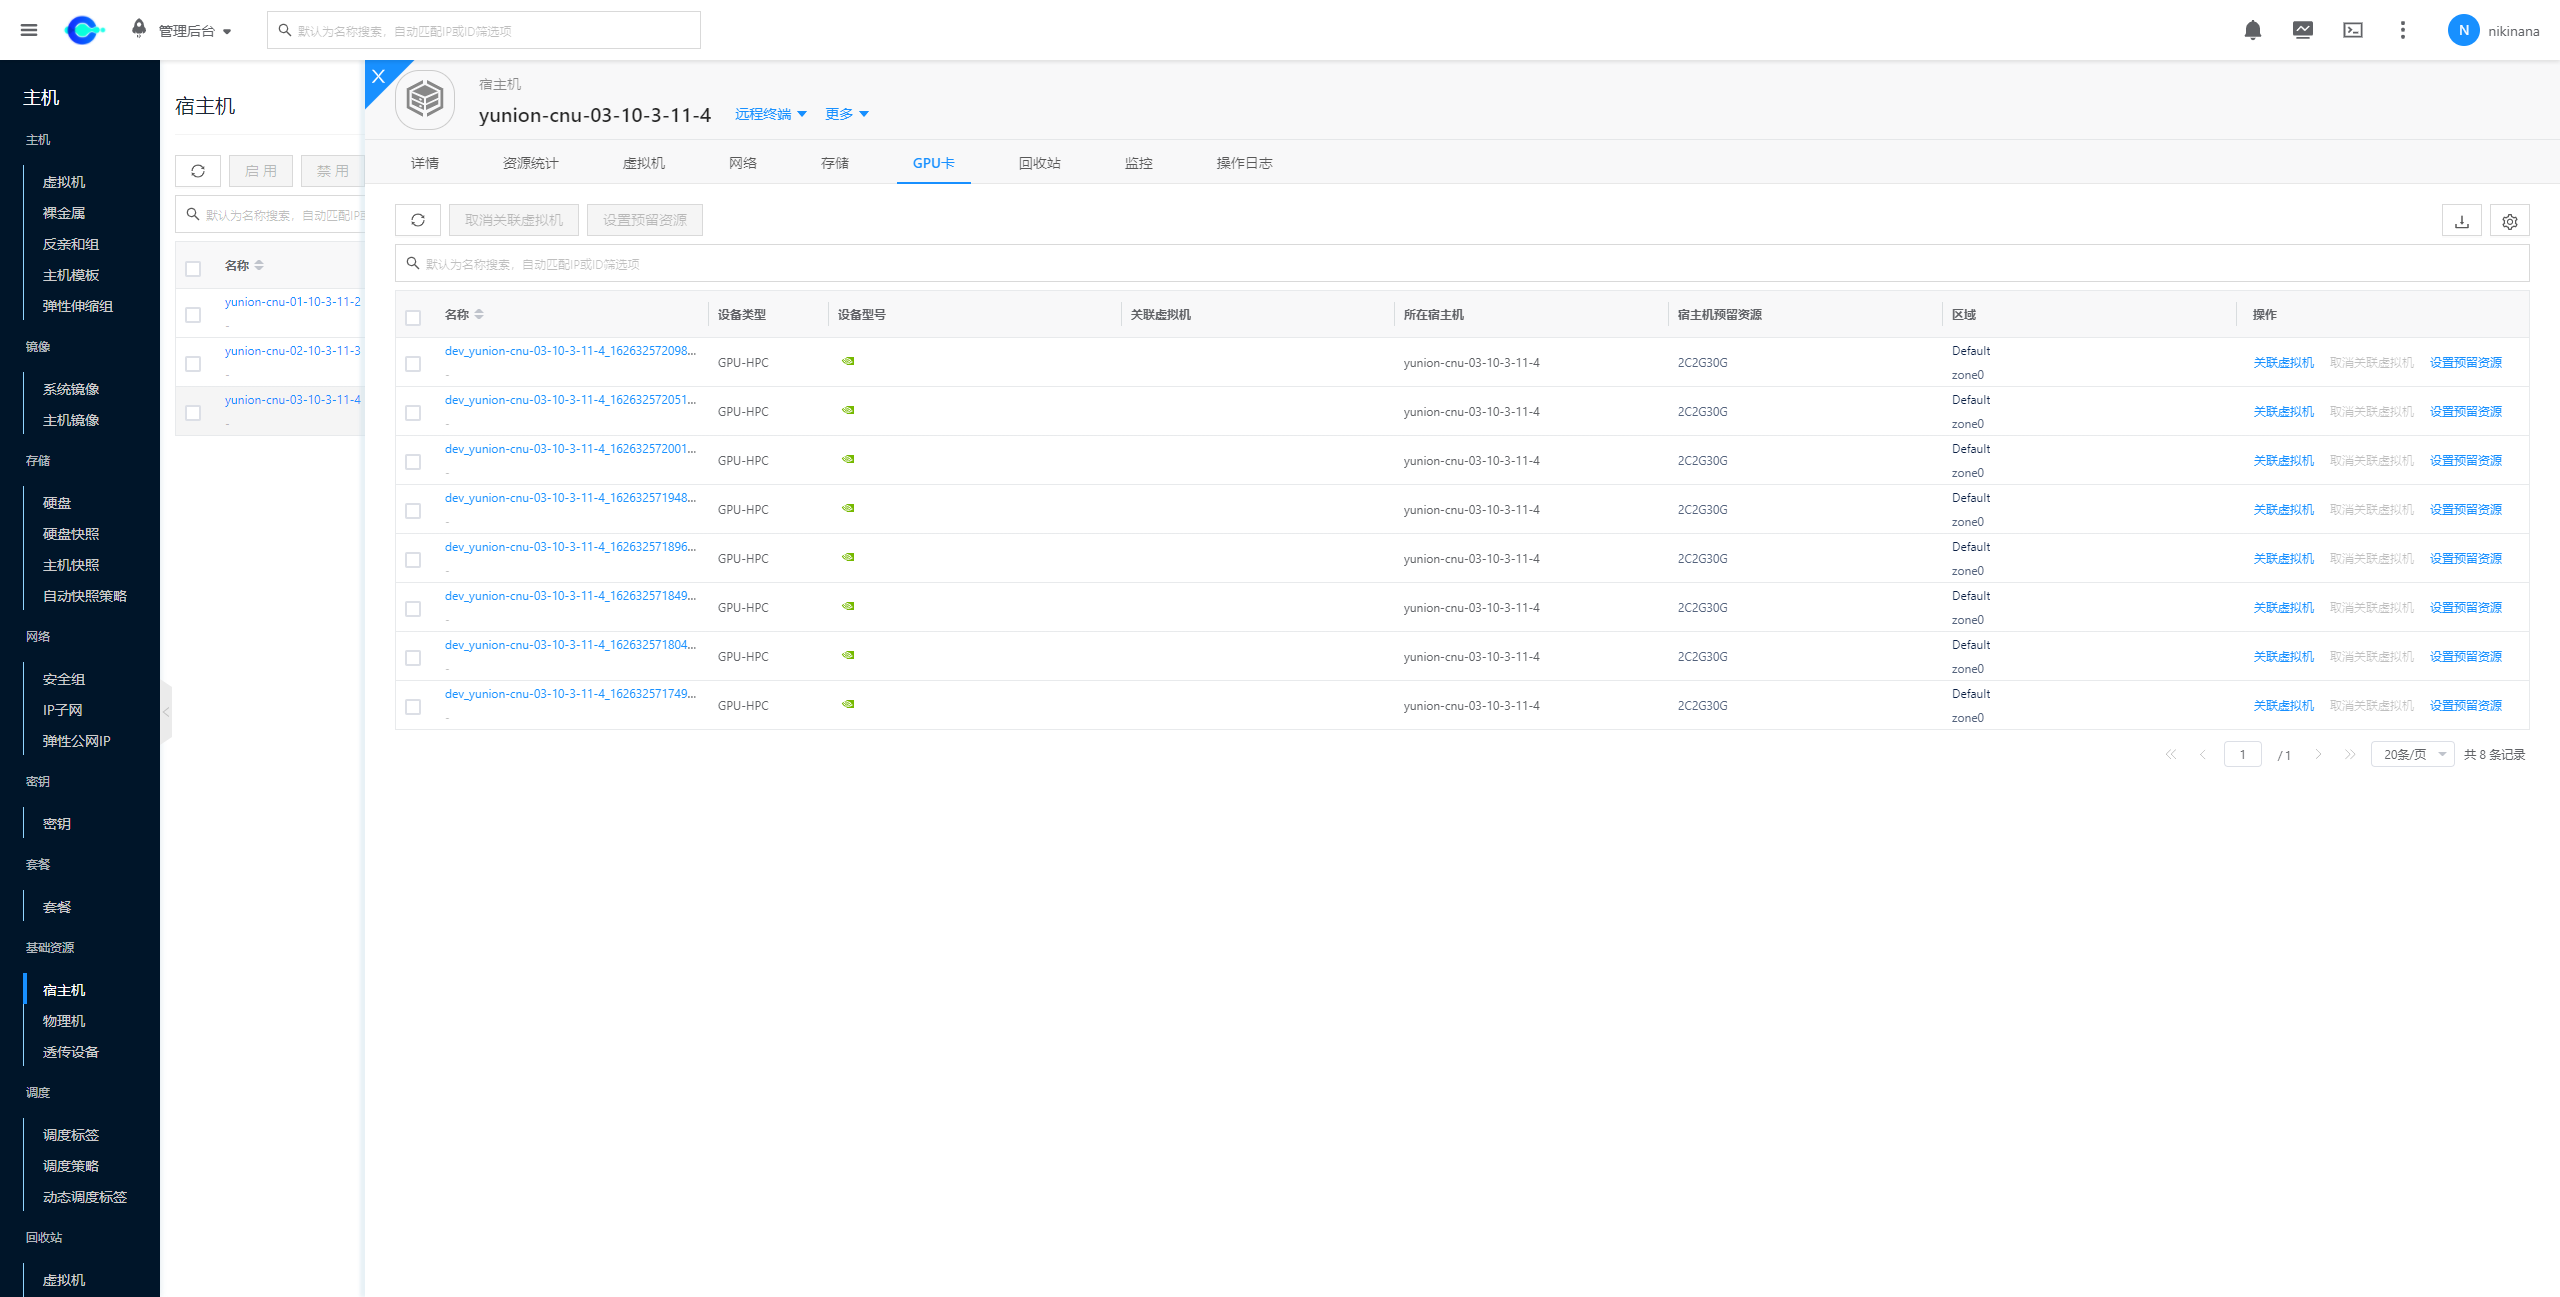Check the first dev_yunion GPU card row

[x=413, y=363]
